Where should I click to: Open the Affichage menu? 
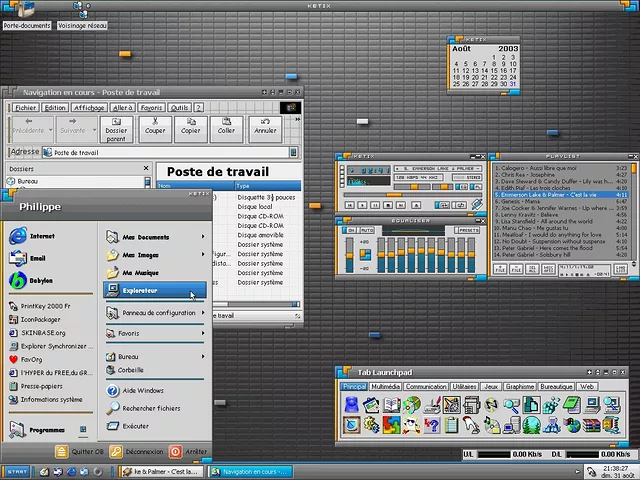pos(89,107)
